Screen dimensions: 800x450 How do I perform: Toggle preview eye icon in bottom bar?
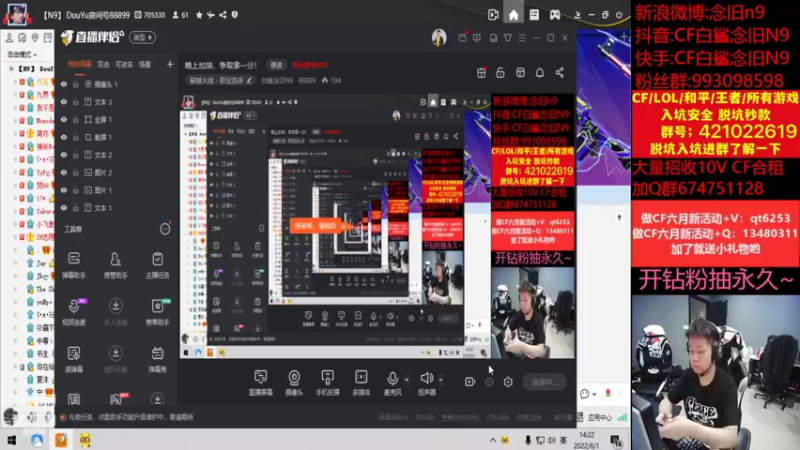click(489, 382)
